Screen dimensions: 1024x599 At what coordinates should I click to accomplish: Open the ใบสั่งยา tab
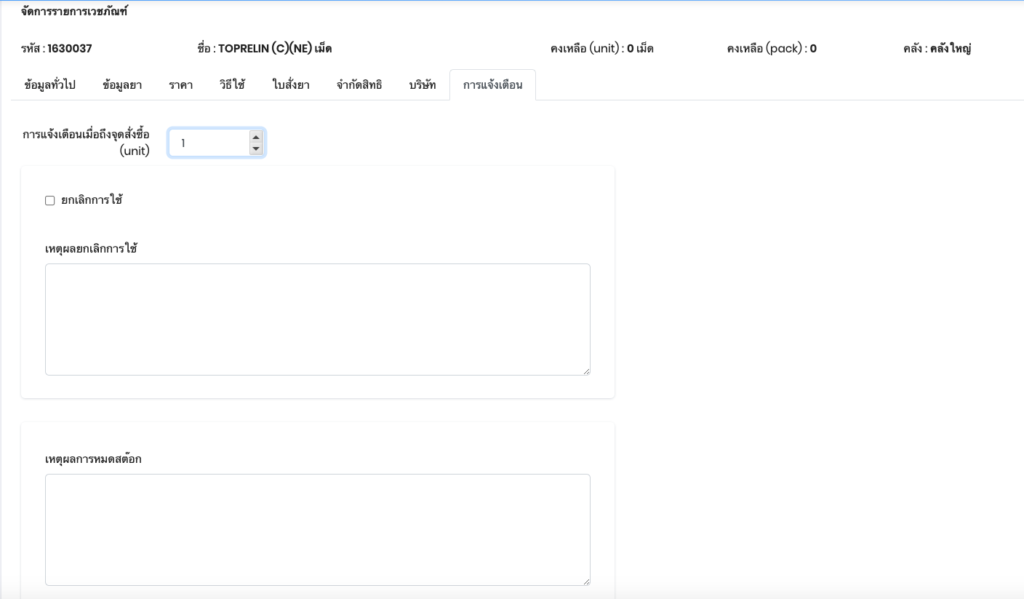(x=291, y=85)
